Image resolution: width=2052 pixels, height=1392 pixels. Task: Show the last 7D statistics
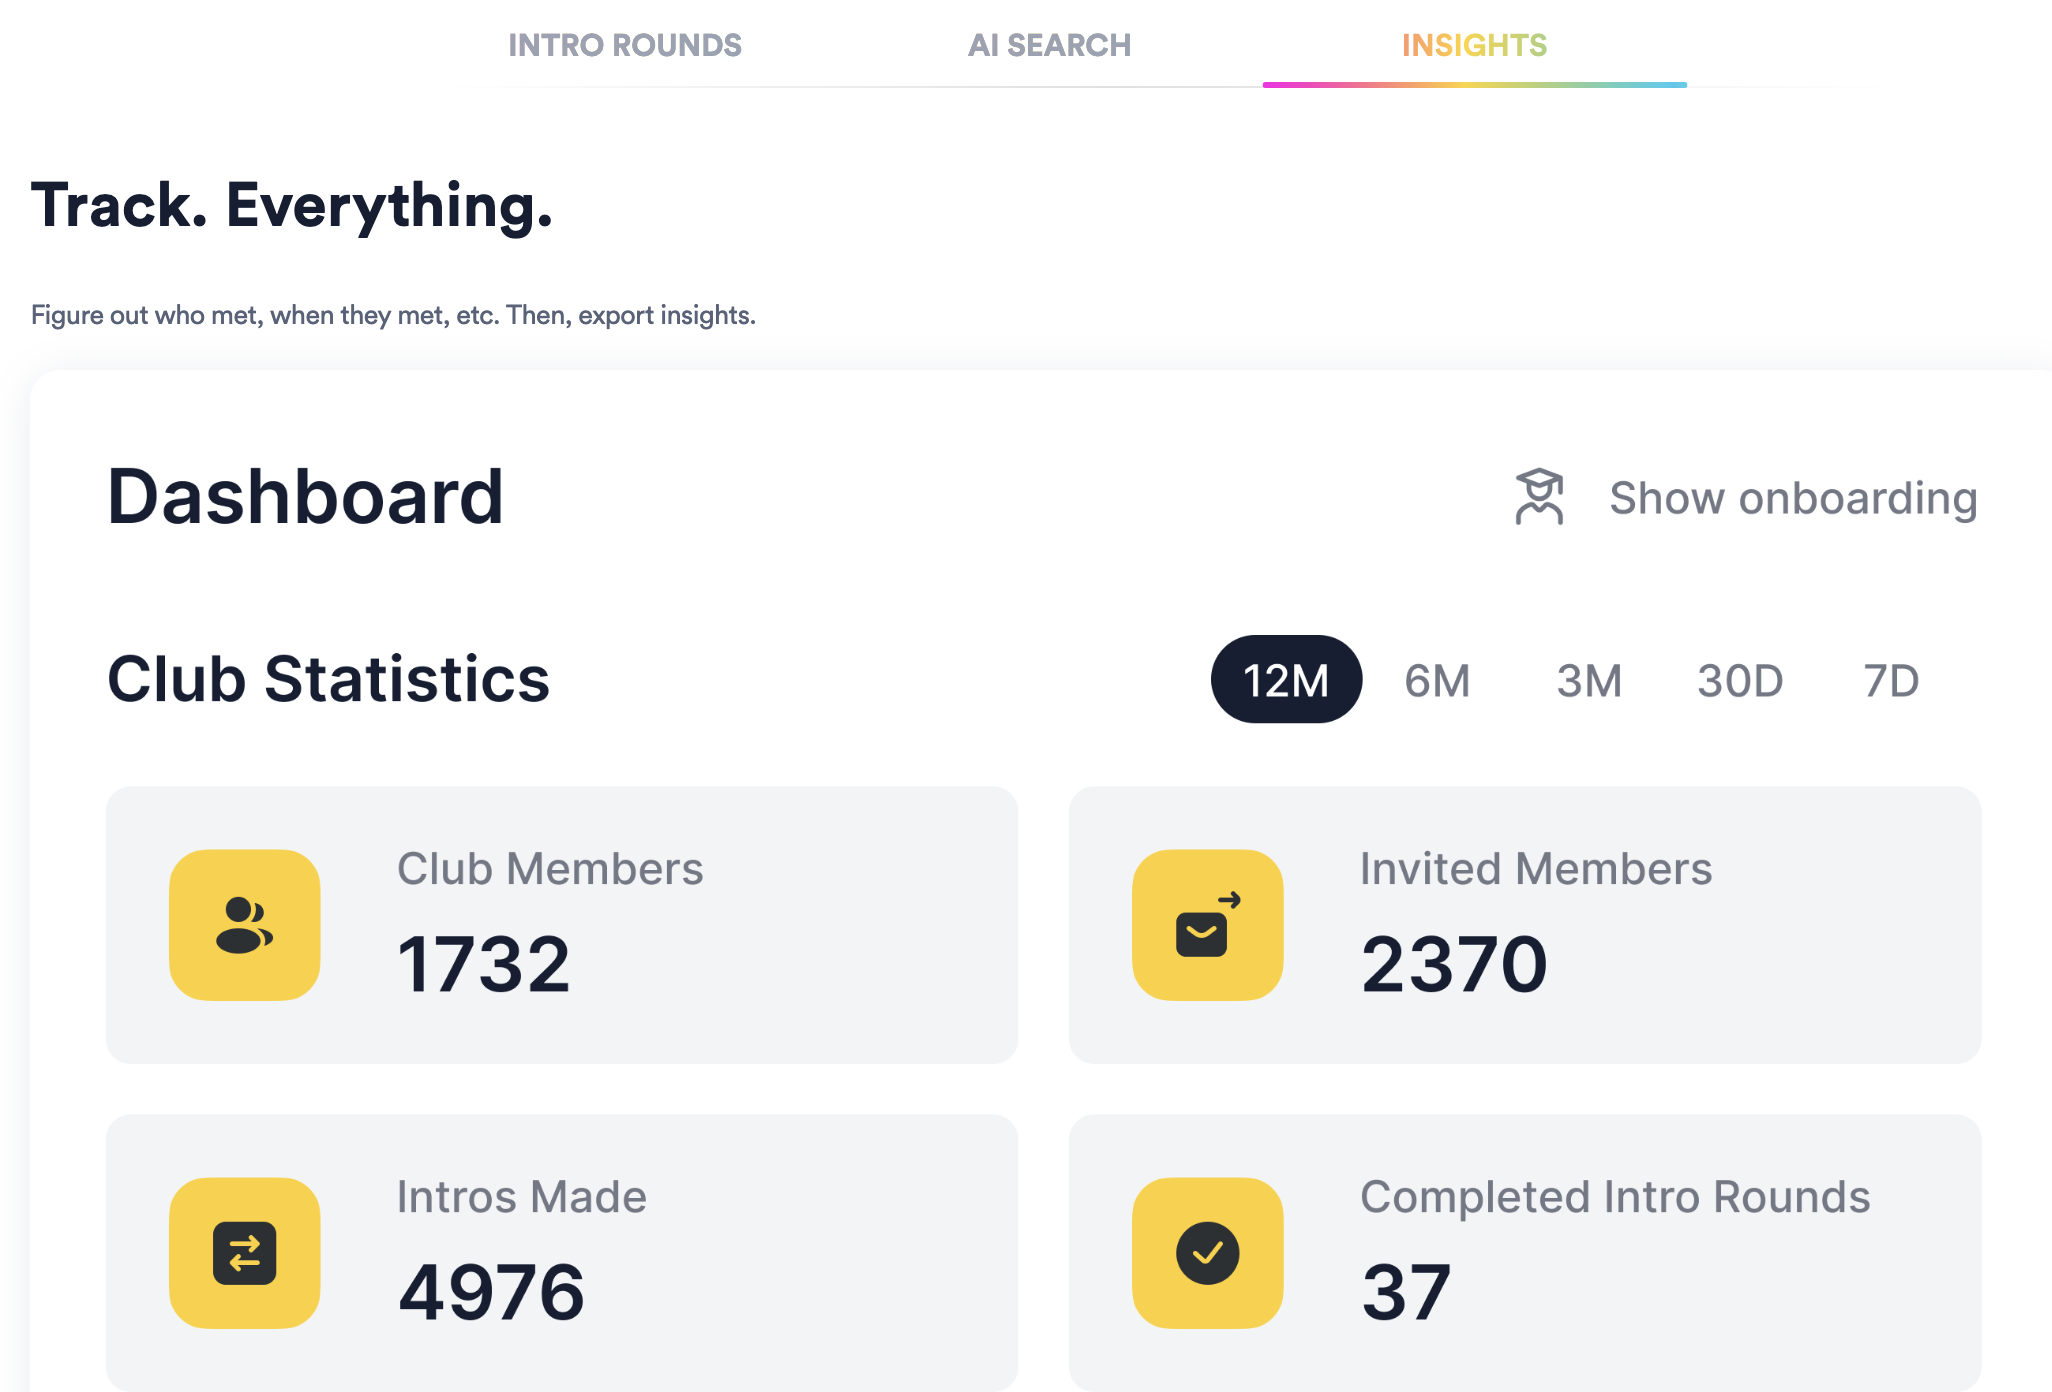1891,681
